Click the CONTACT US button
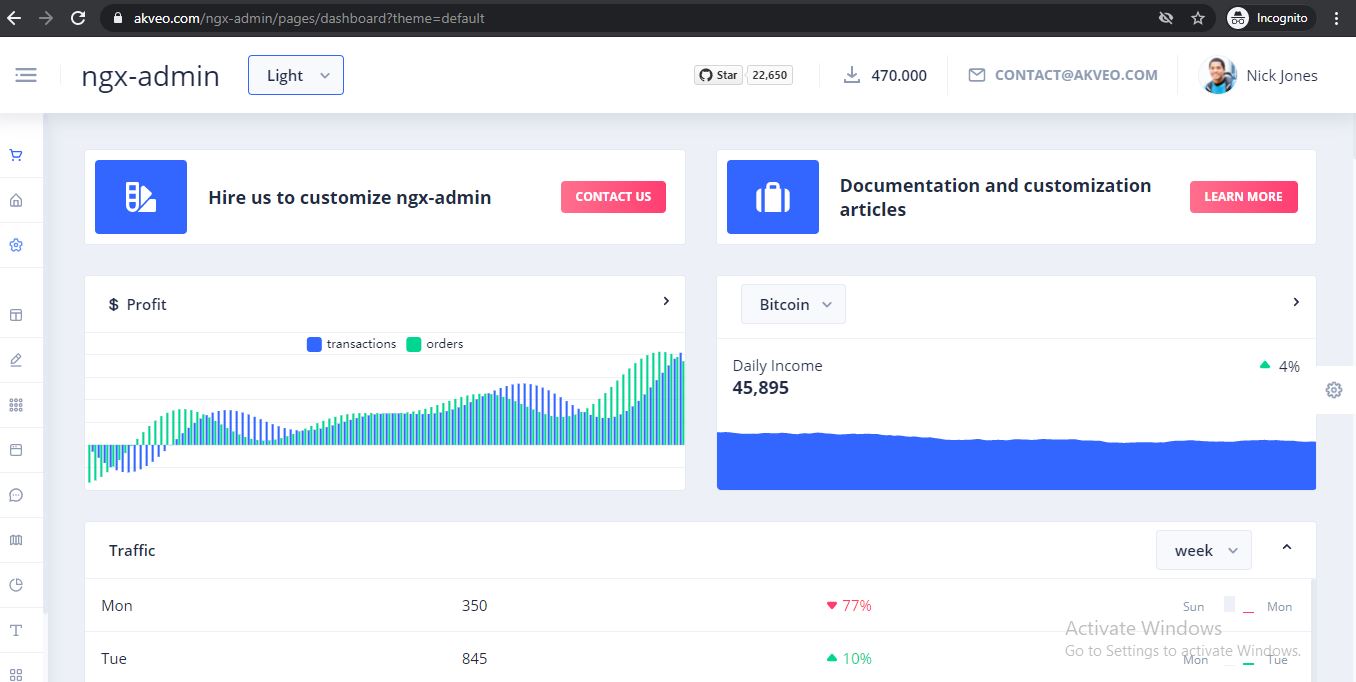Viewport: 1356px width, 682px height. pyautogui.click(x=613, y=197)
